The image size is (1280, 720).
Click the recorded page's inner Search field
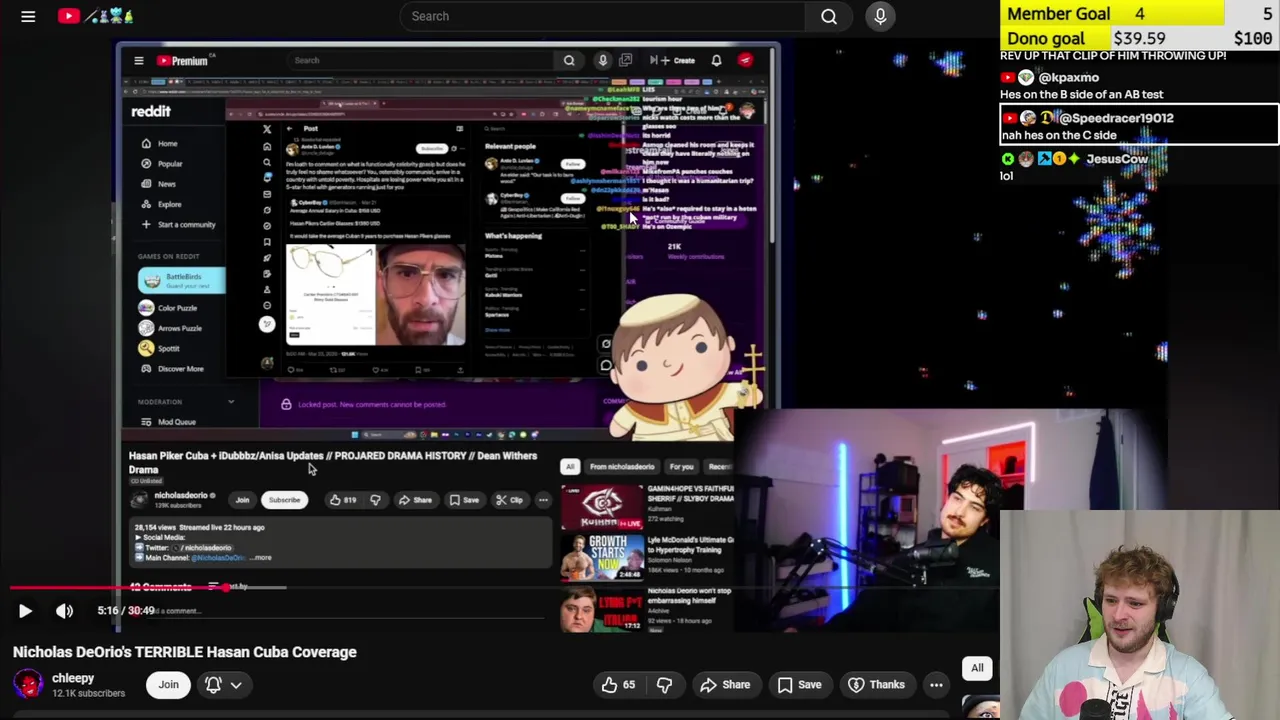point(420,60)
